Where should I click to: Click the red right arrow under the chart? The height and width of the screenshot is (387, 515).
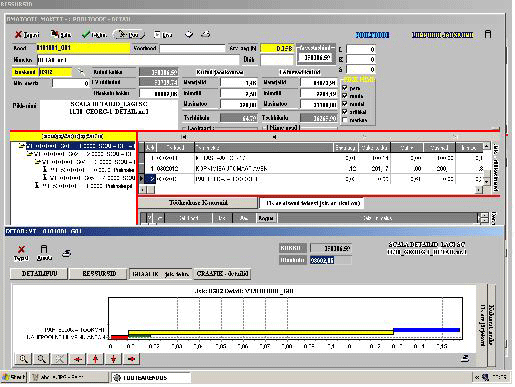pyautogui.click(x=131, y=359)
